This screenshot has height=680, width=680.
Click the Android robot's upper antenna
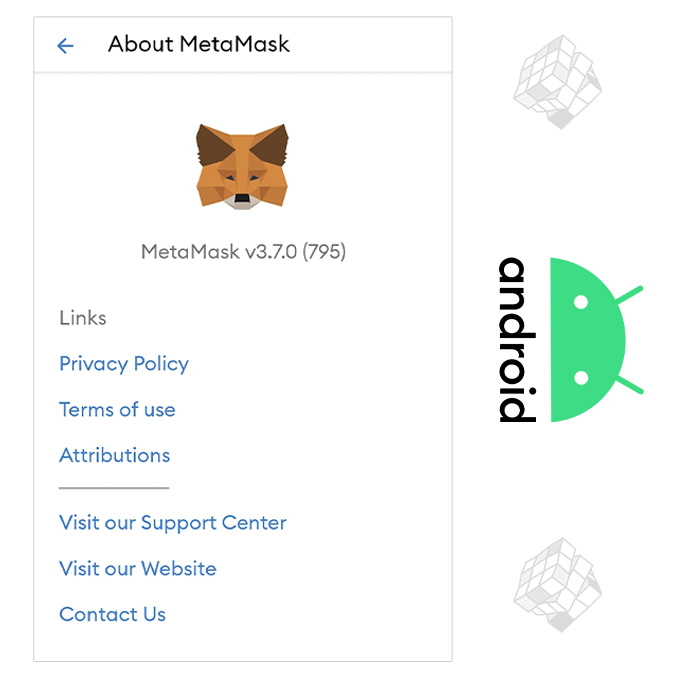pos(628,296)
